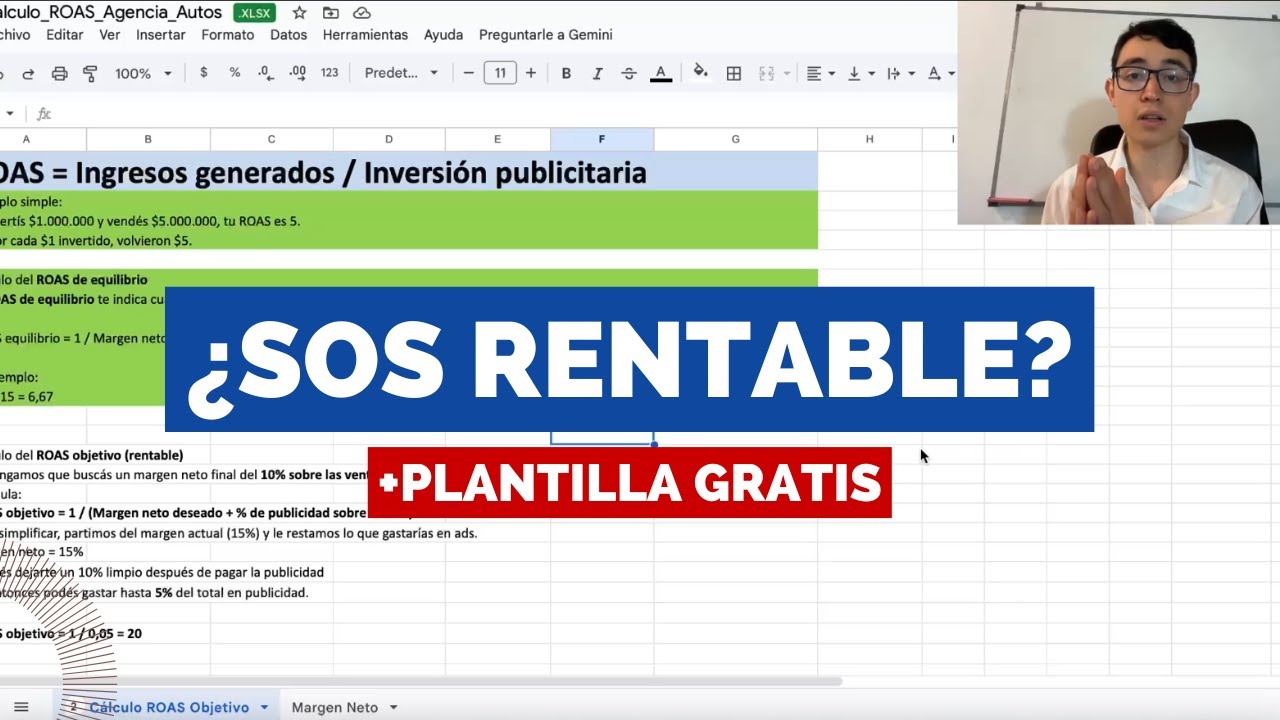The image size is (1280, 720).
Task: Select column D header
Action: click(x=389, y=139)
